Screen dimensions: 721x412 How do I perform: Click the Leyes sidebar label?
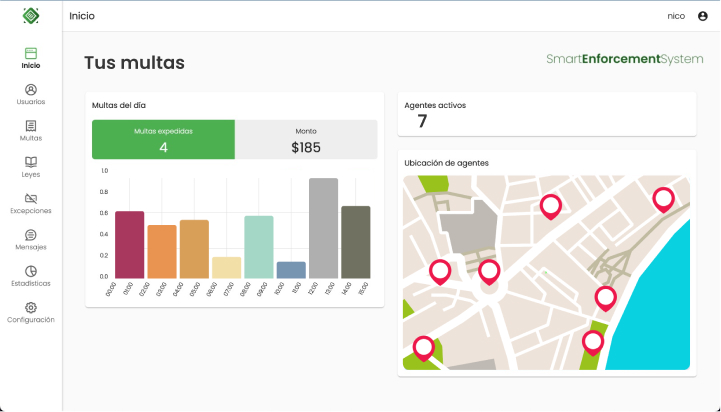click(x=31, y=174)
